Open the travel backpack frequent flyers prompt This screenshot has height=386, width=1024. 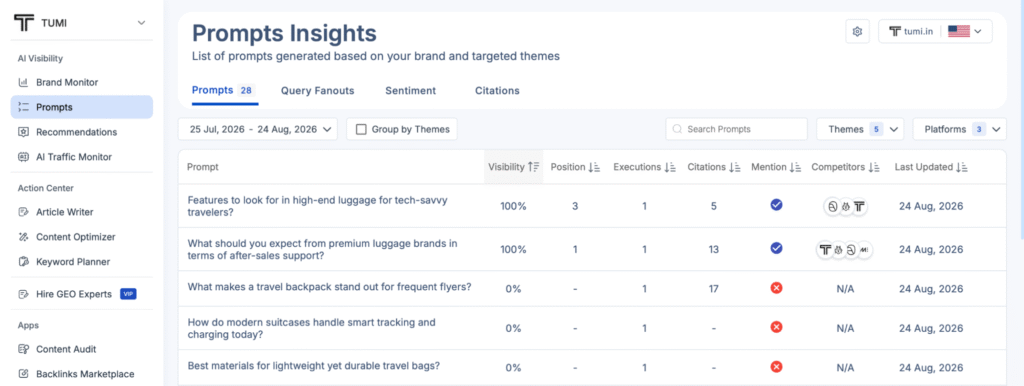coord(329,287)
